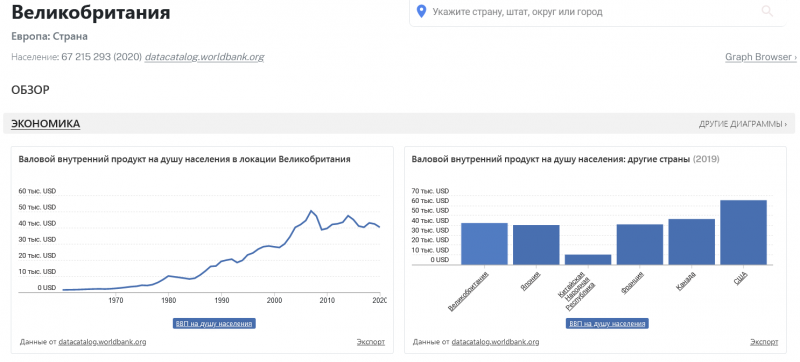Click Экспорт under the bar chart

[764, 342]
